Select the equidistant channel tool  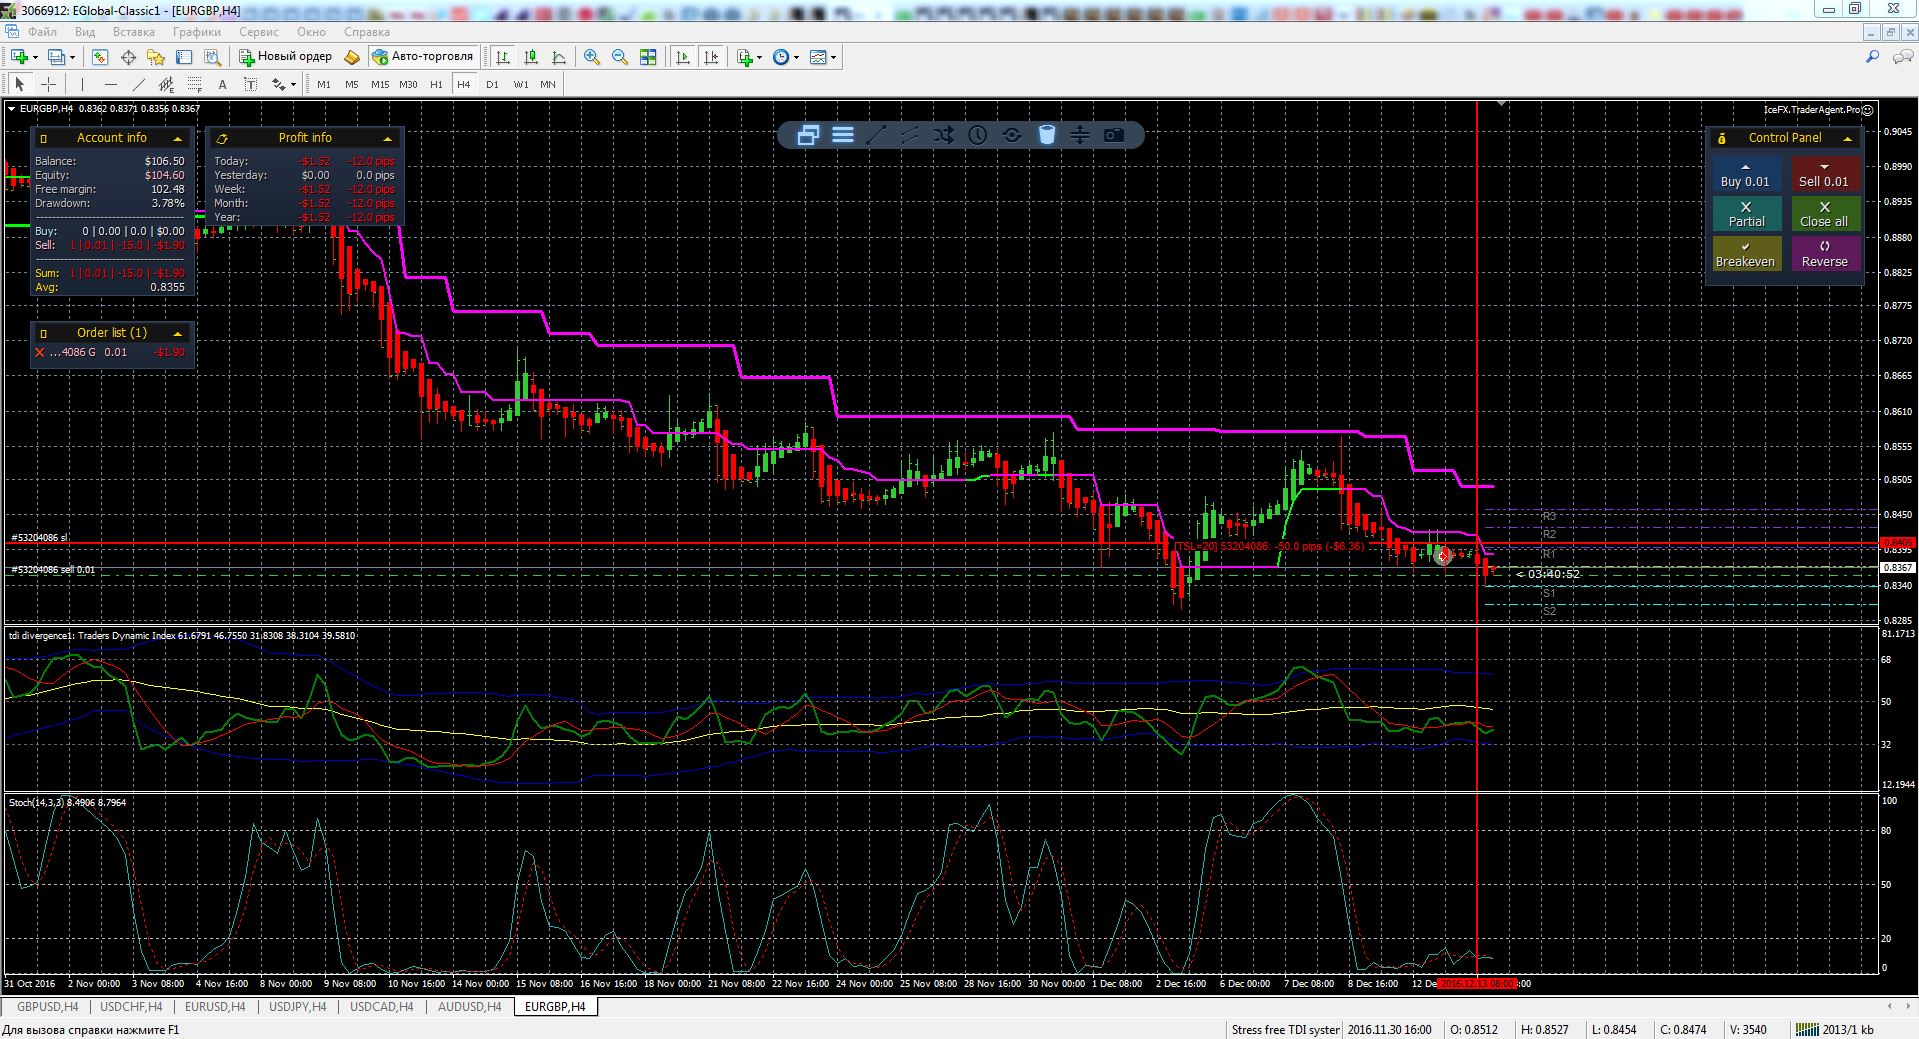166,84
